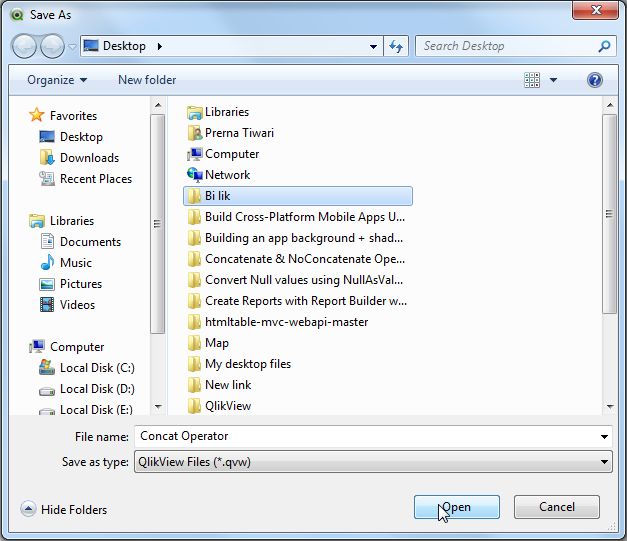Select Local Disk (C:) in sidebar
This screenshot has width=627, height=541.
click(x=86, y=368)
